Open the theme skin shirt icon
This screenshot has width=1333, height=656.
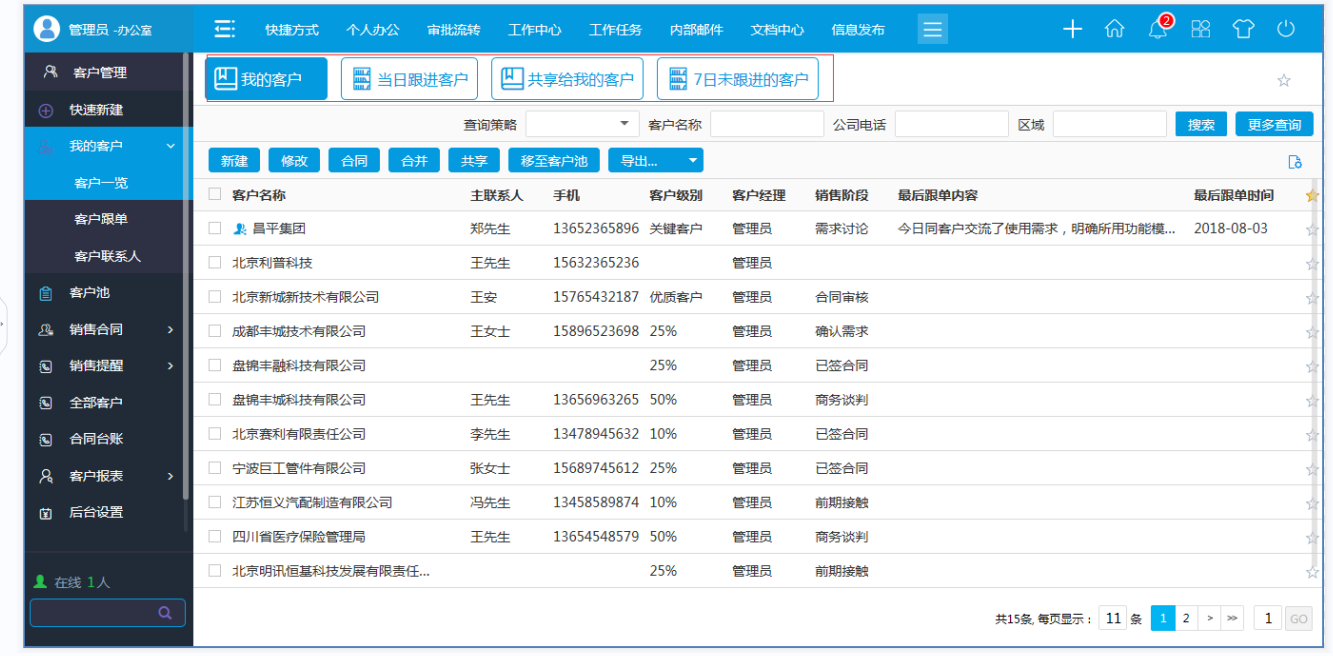coord(1243,29)
